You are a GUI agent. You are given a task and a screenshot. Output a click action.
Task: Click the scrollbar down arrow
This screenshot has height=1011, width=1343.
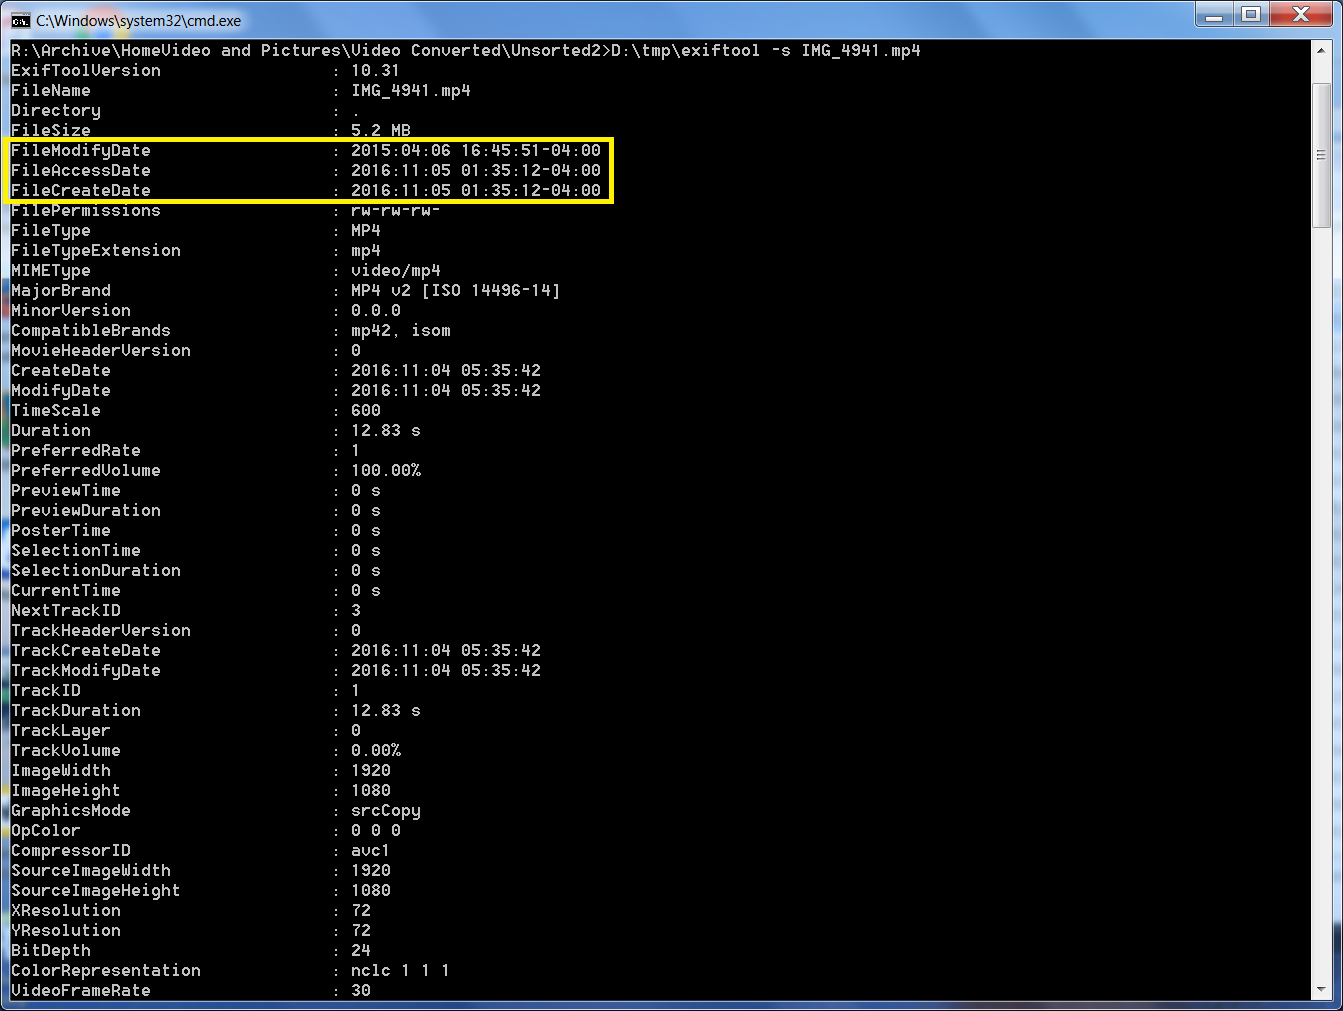click(1321, 989)
